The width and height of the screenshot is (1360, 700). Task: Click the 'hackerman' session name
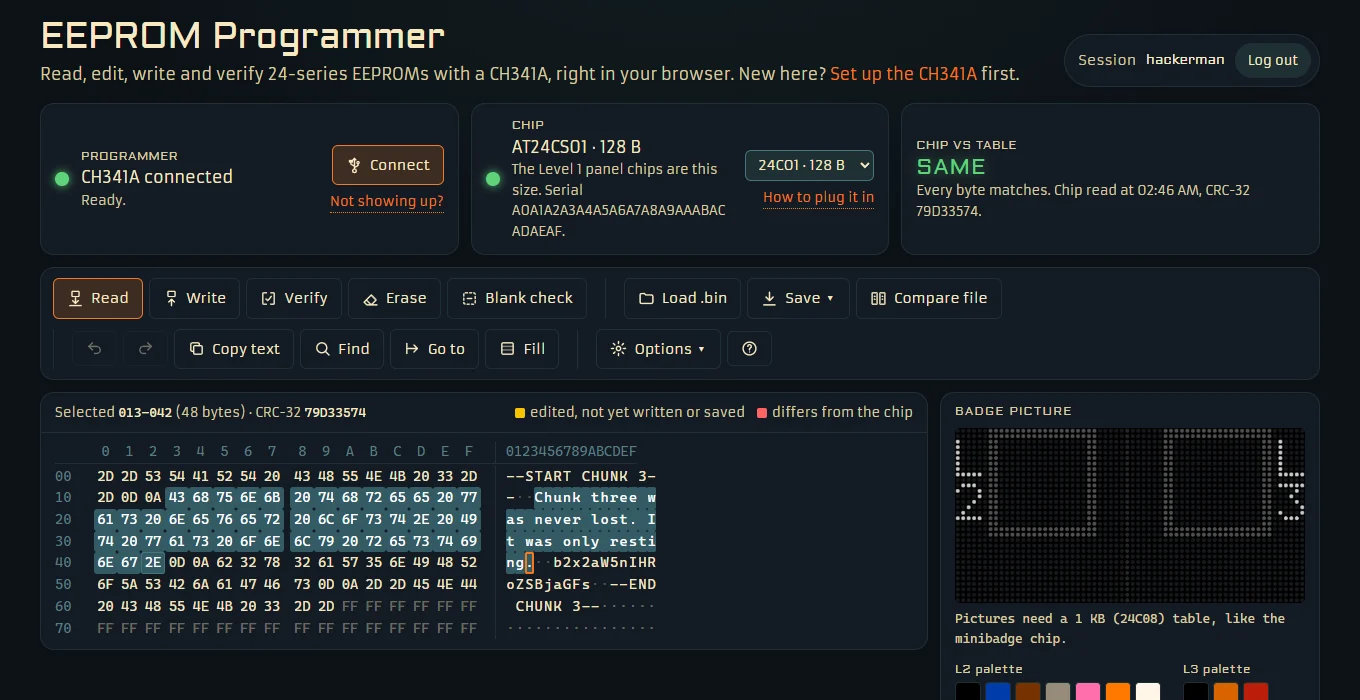point(1185,60)
